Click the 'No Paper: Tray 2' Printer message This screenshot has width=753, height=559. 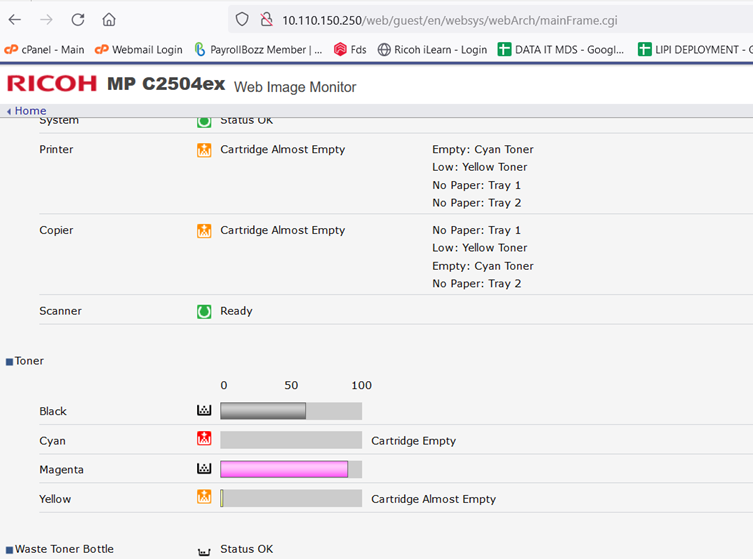coord(476,203)
